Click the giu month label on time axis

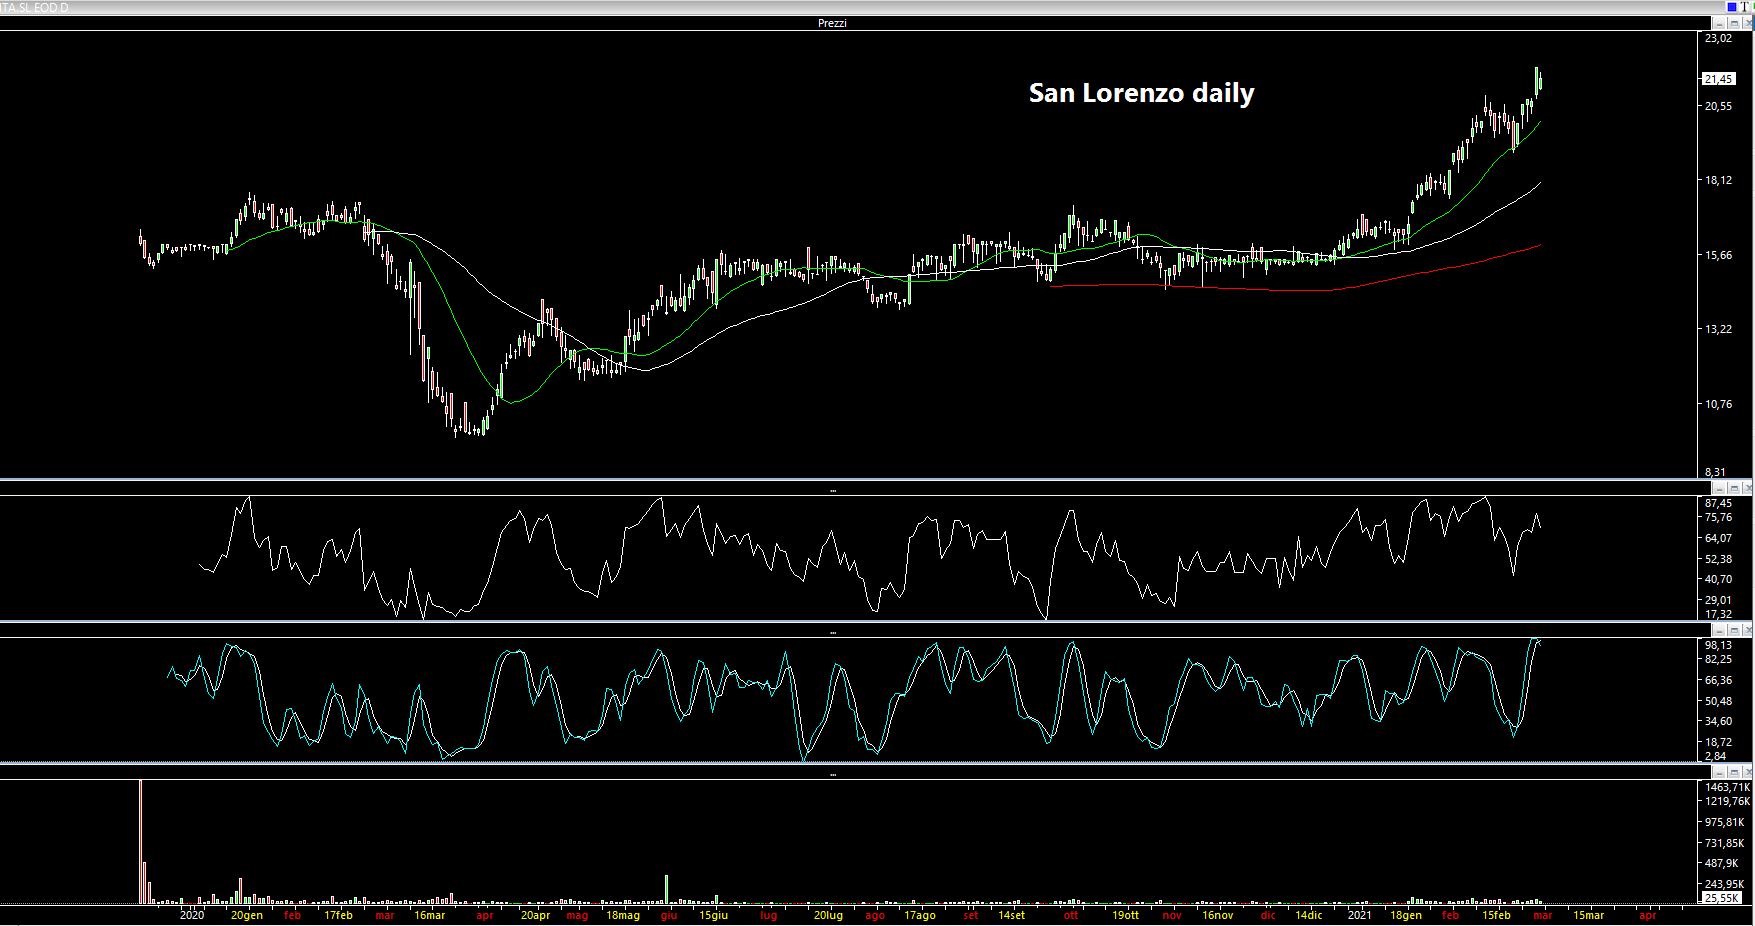[669, 915]
